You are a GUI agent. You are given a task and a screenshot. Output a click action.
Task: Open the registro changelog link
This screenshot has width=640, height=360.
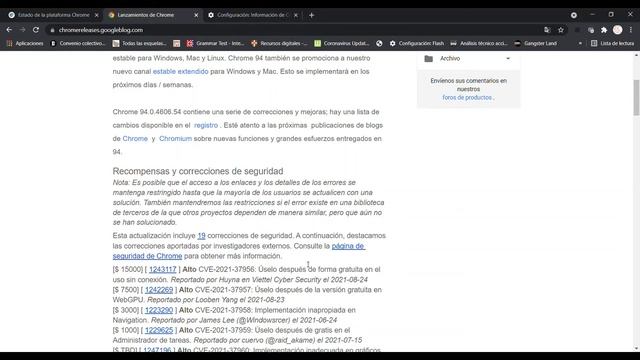[x=206, y=125]
